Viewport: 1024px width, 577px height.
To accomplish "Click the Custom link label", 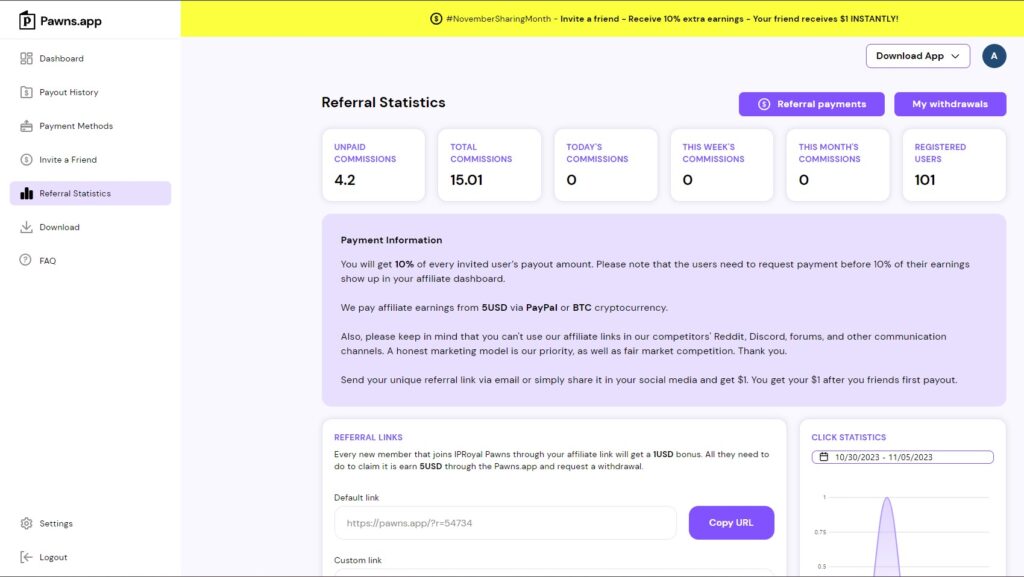I will pyautogui.click(x=358, y=560).
